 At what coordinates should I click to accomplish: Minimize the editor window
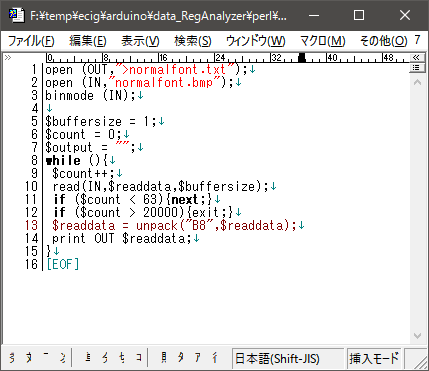314,15
